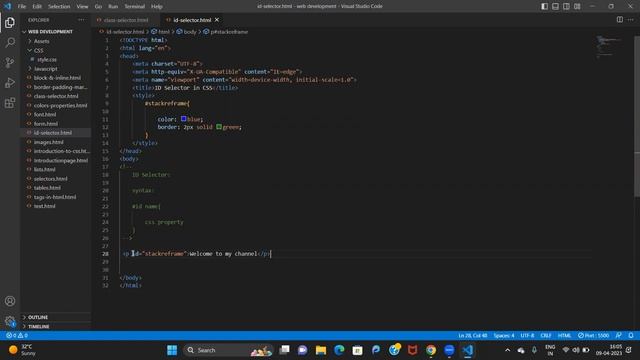Open the Manage gear icon

10,321
